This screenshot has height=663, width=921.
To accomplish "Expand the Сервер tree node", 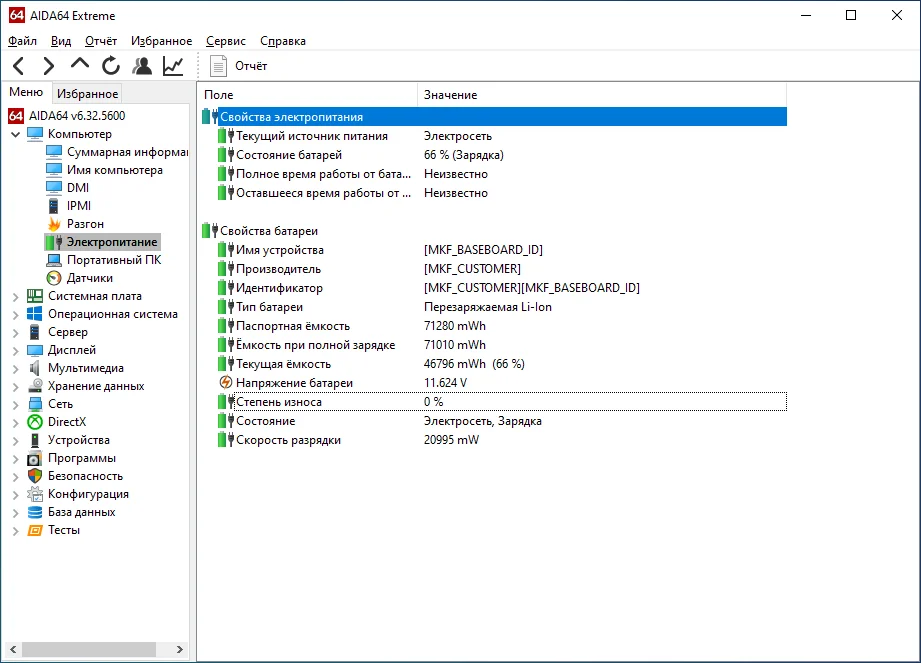I will pos(15,333).
